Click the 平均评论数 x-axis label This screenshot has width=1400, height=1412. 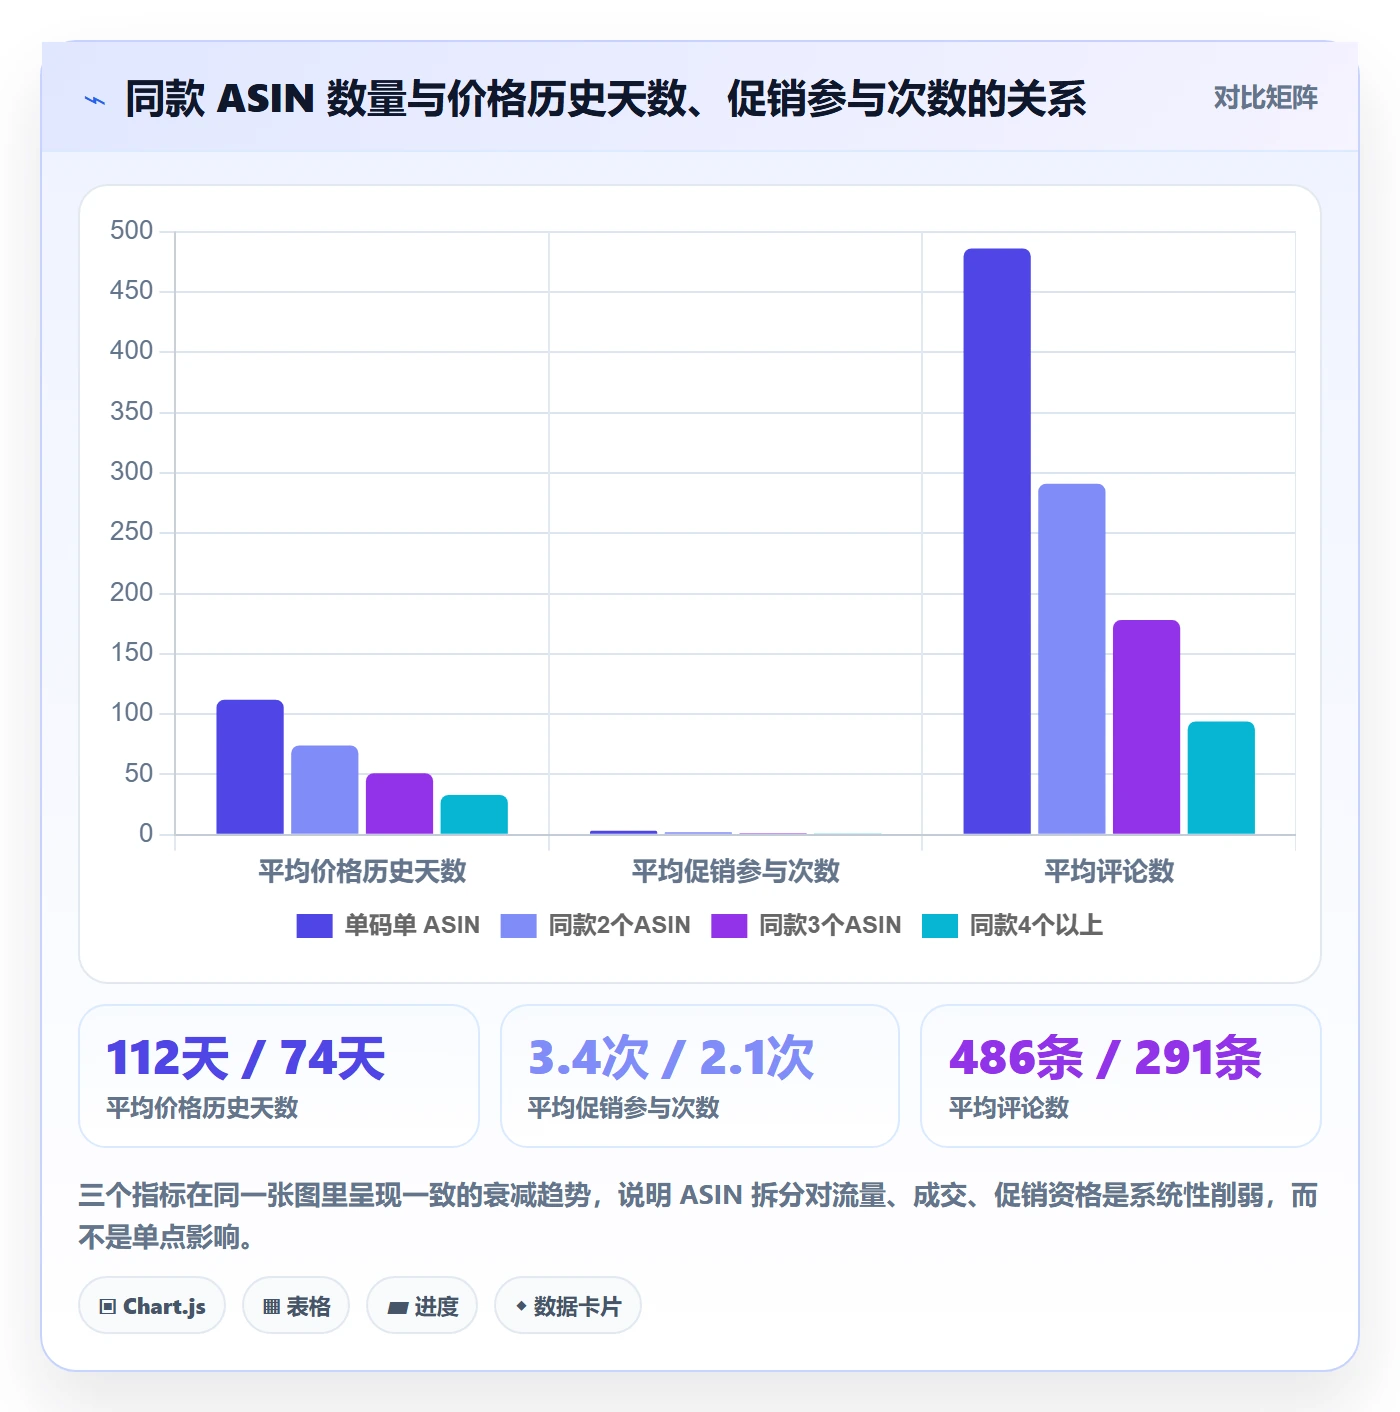[x=1109, y=872]
